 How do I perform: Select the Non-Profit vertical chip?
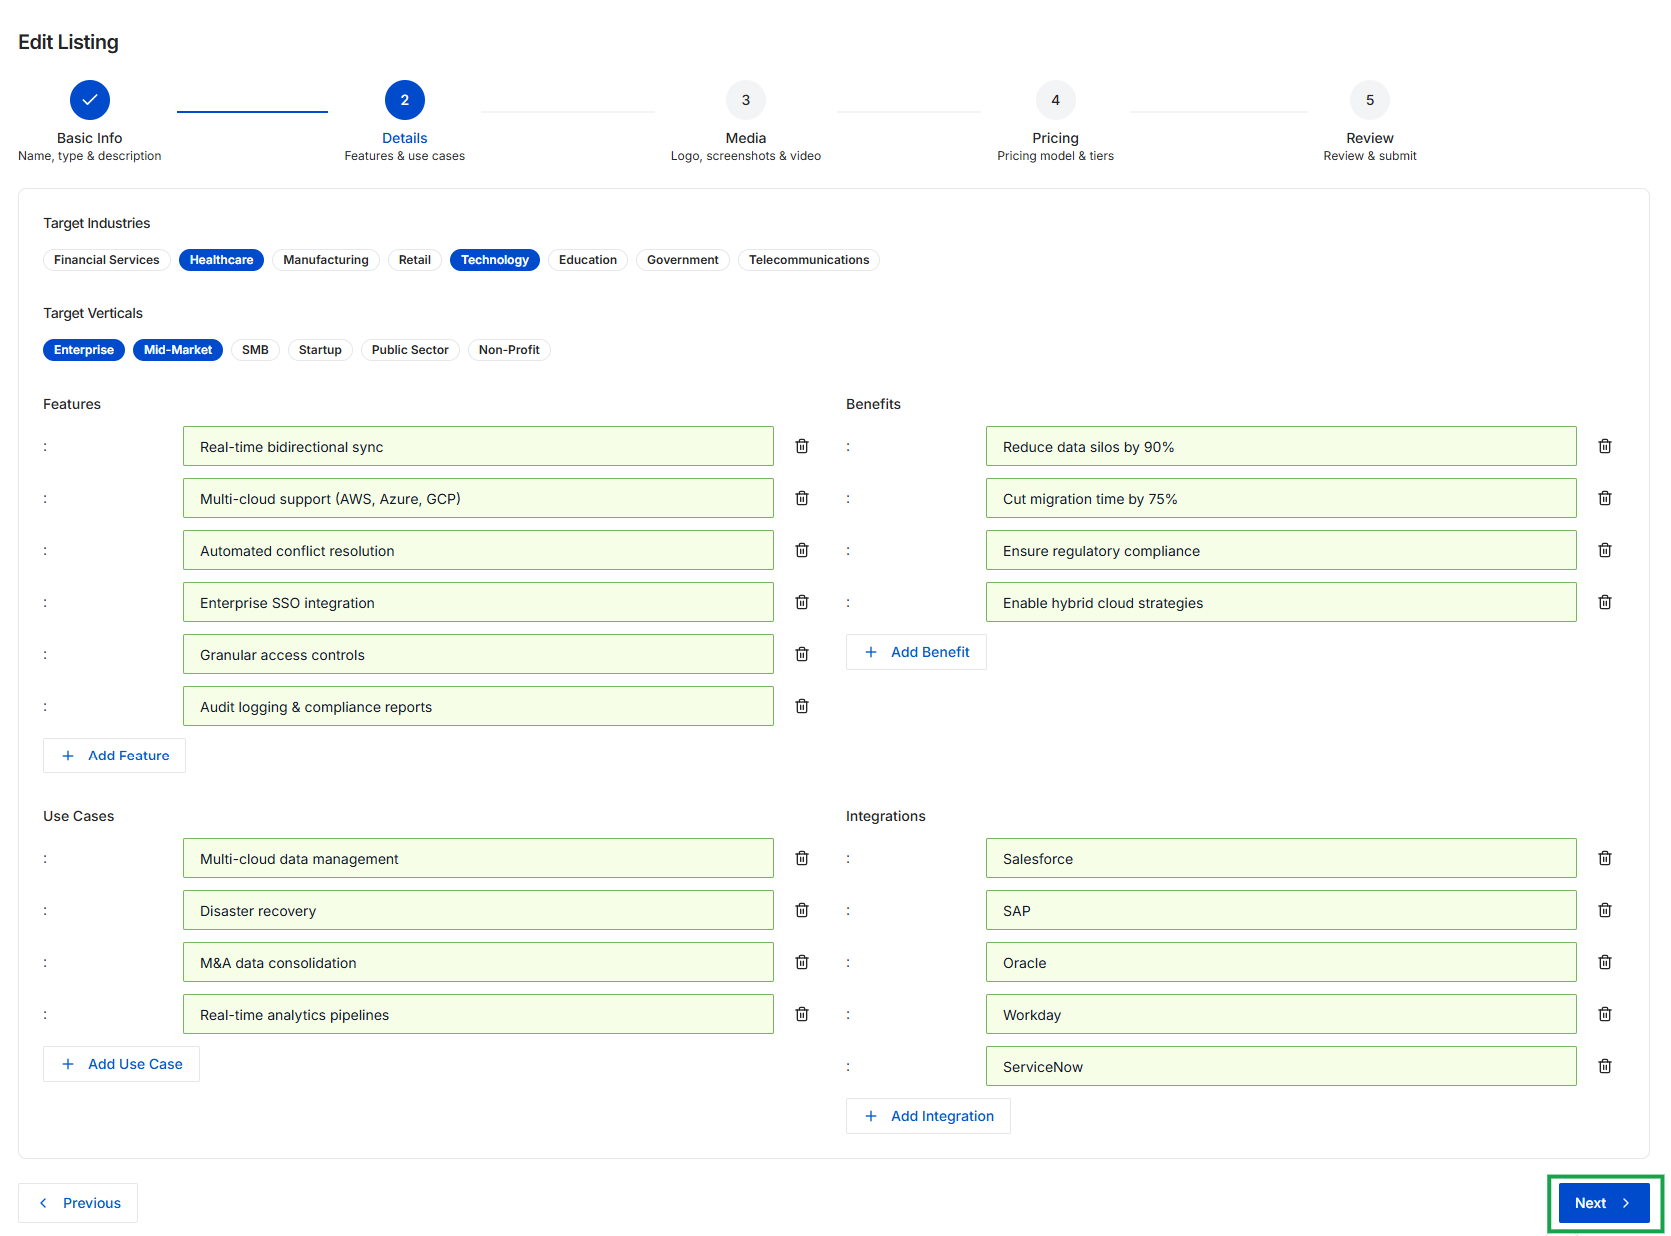(509, 350)
